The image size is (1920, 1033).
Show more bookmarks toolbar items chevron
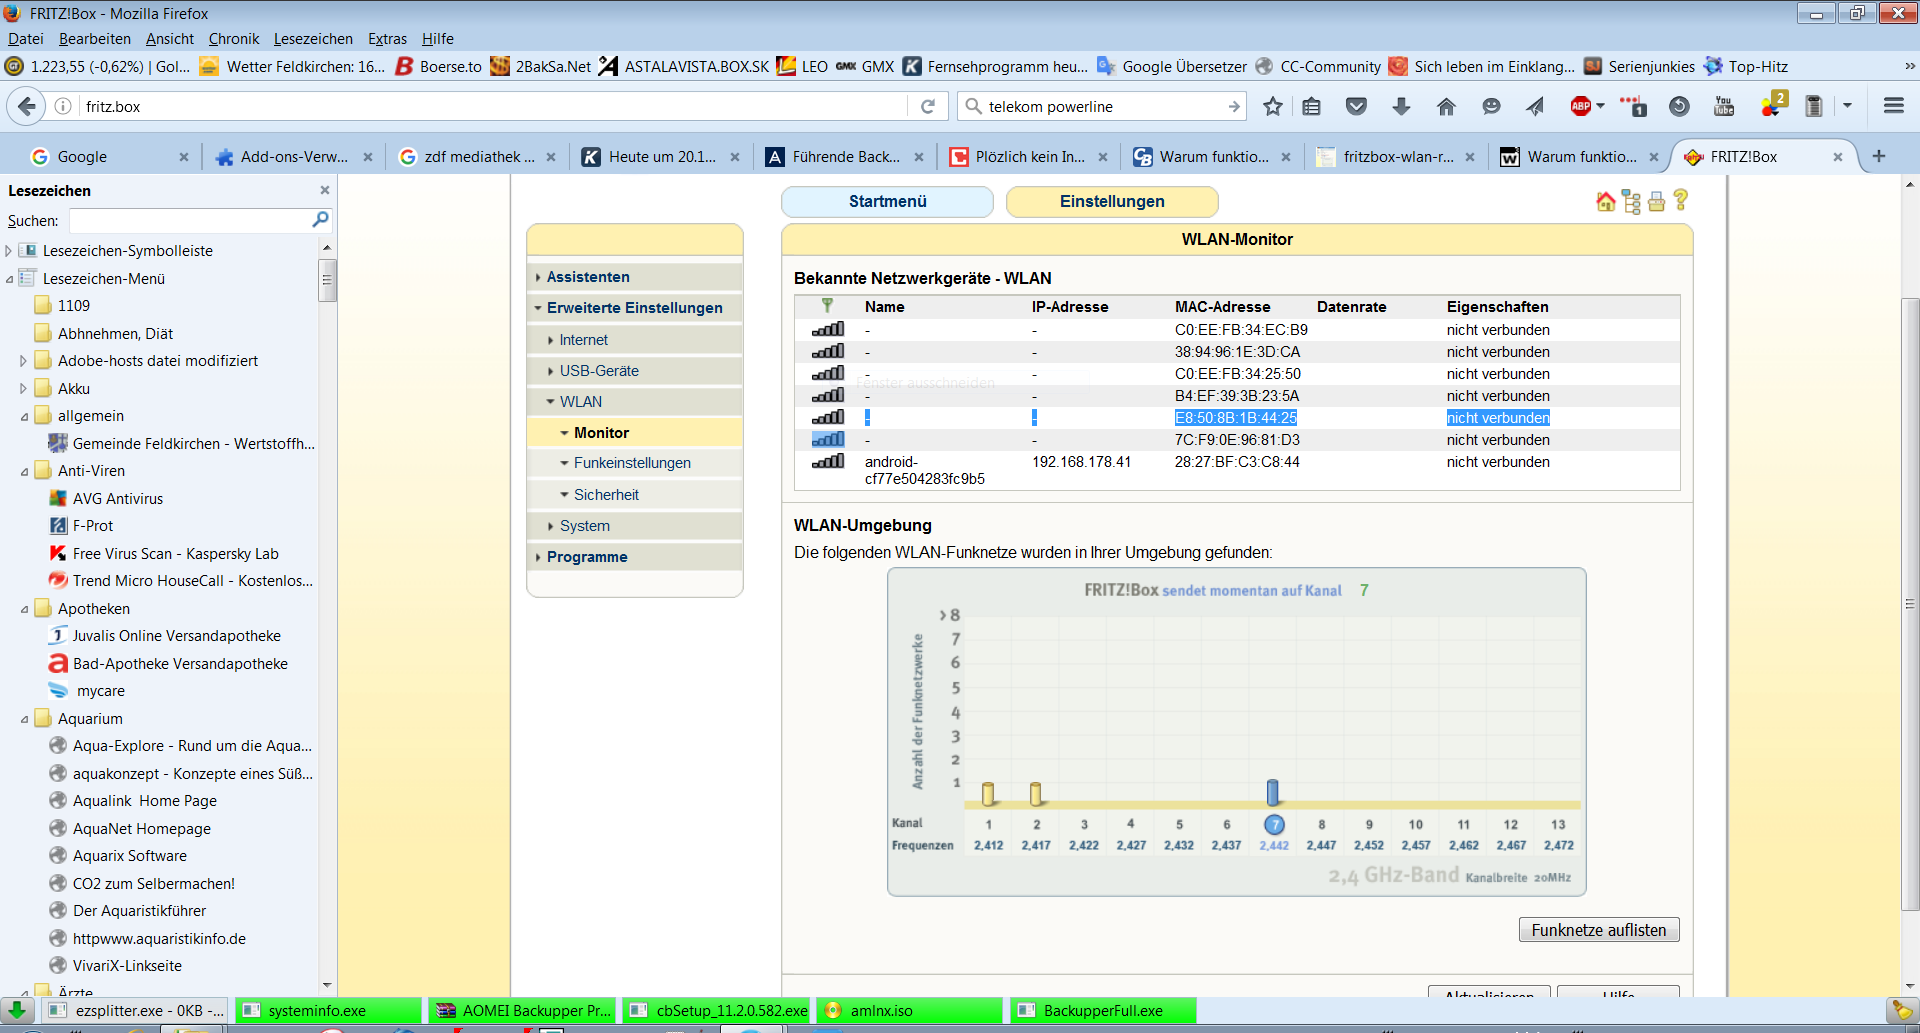tap(1910, 67)
